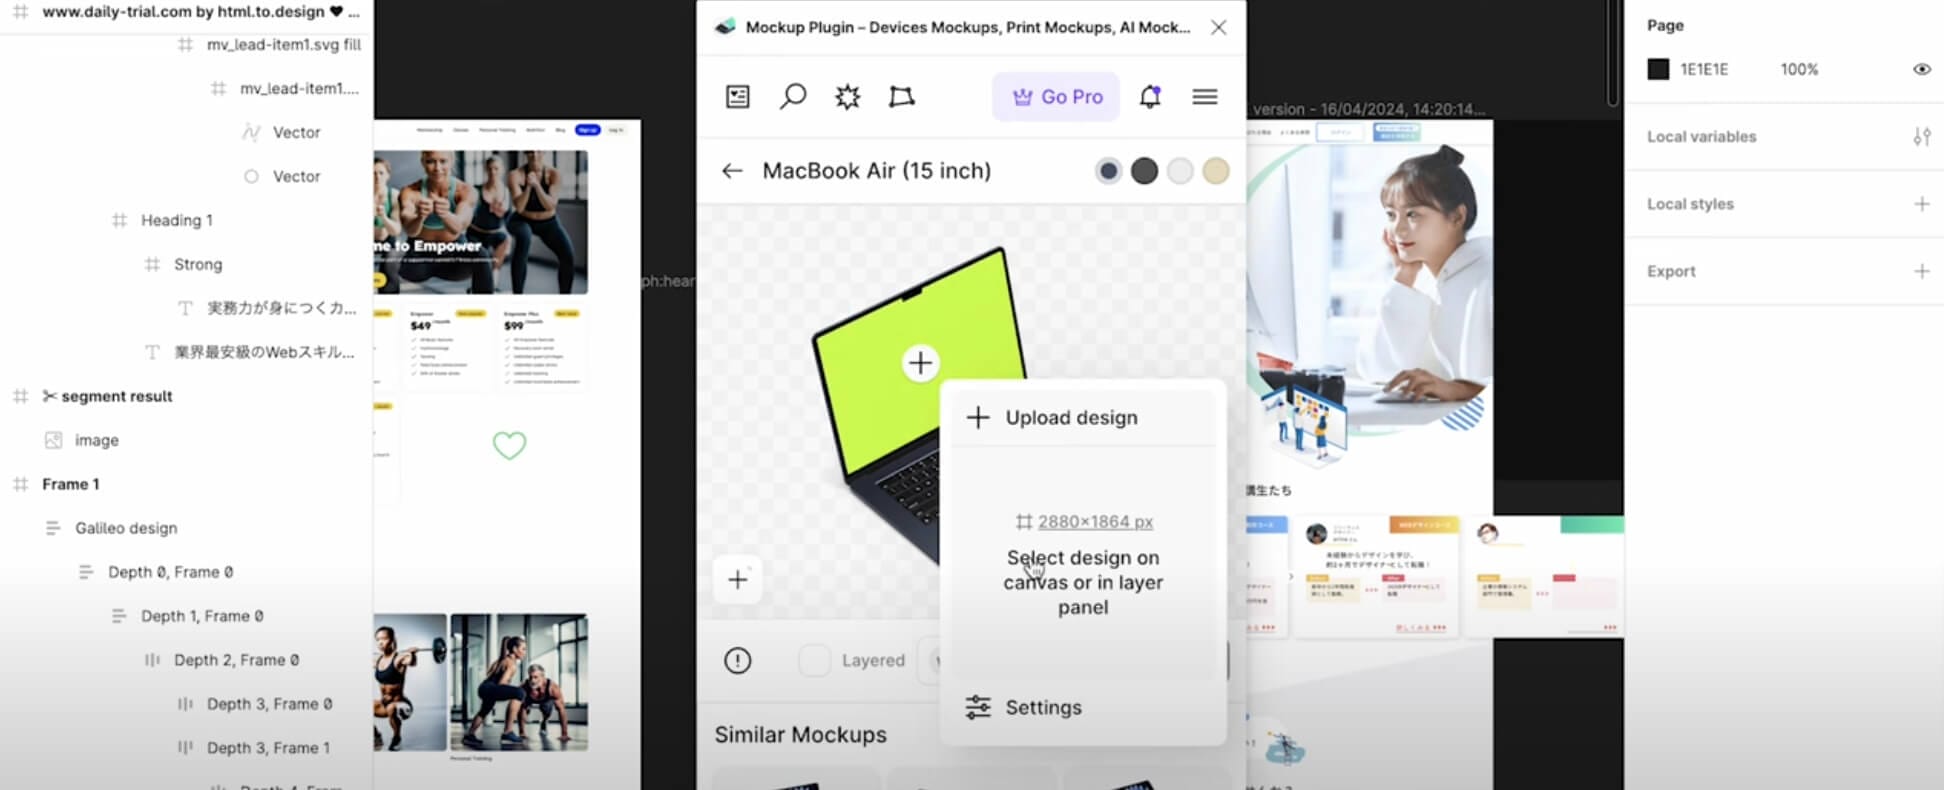The height and width of the screenshot is (790, 1944).
Task: Click the 1E1E1E page color swatch
Action: pyautogui.click(x=1658, y=69)
